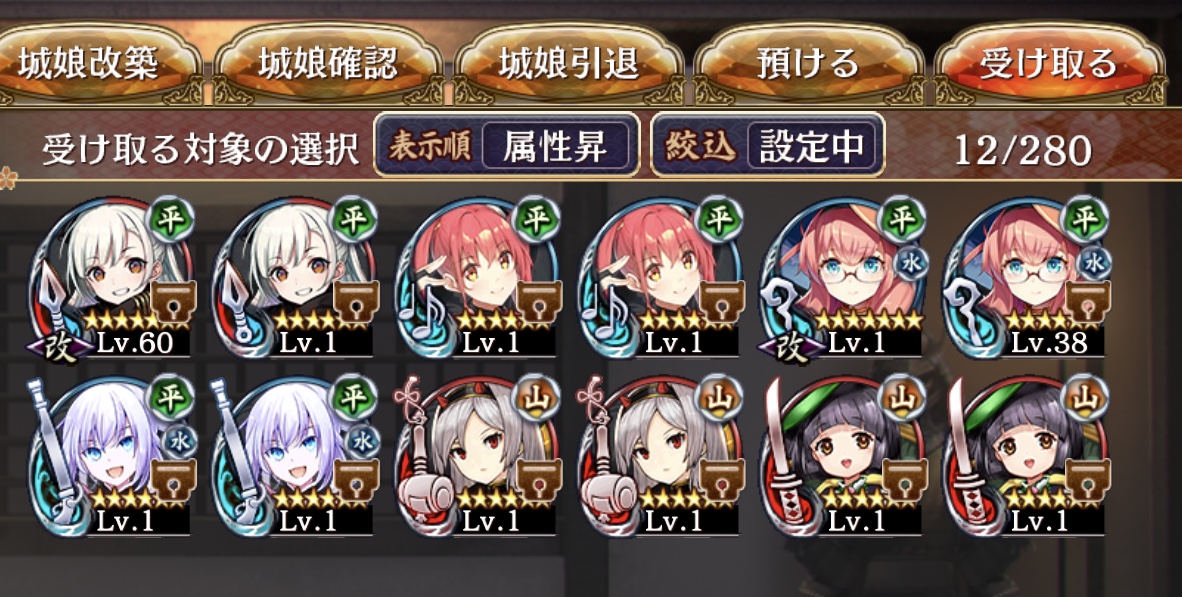Select first horned silver-haired hammer girl
Viewport: 1182px width, 597px height.
[x=478, y=458]
